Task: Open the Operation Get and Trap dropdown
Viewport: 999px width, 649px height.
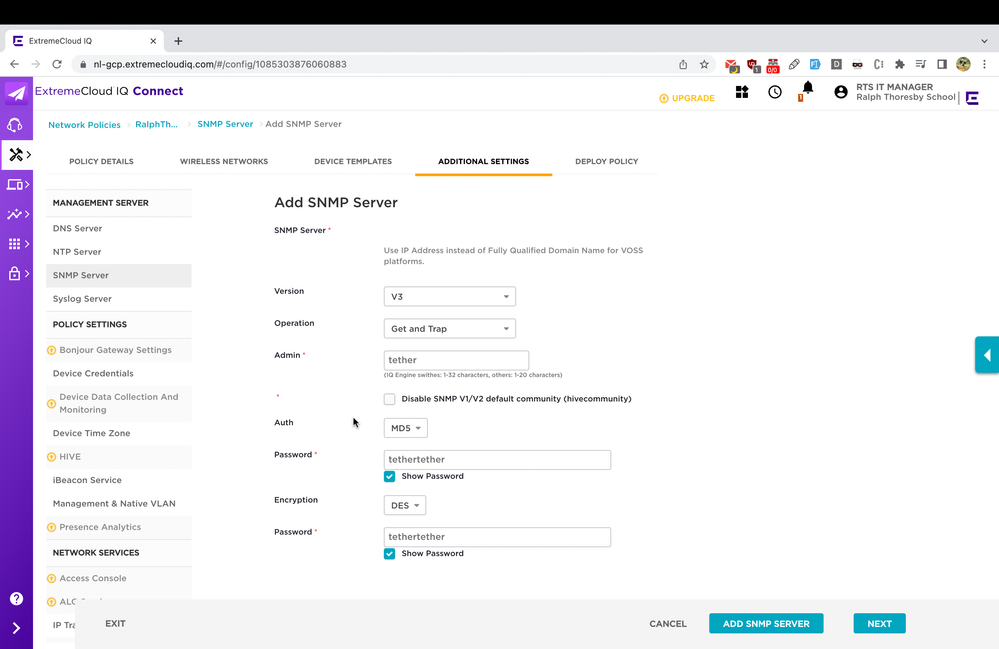Action: pos(450,329)
